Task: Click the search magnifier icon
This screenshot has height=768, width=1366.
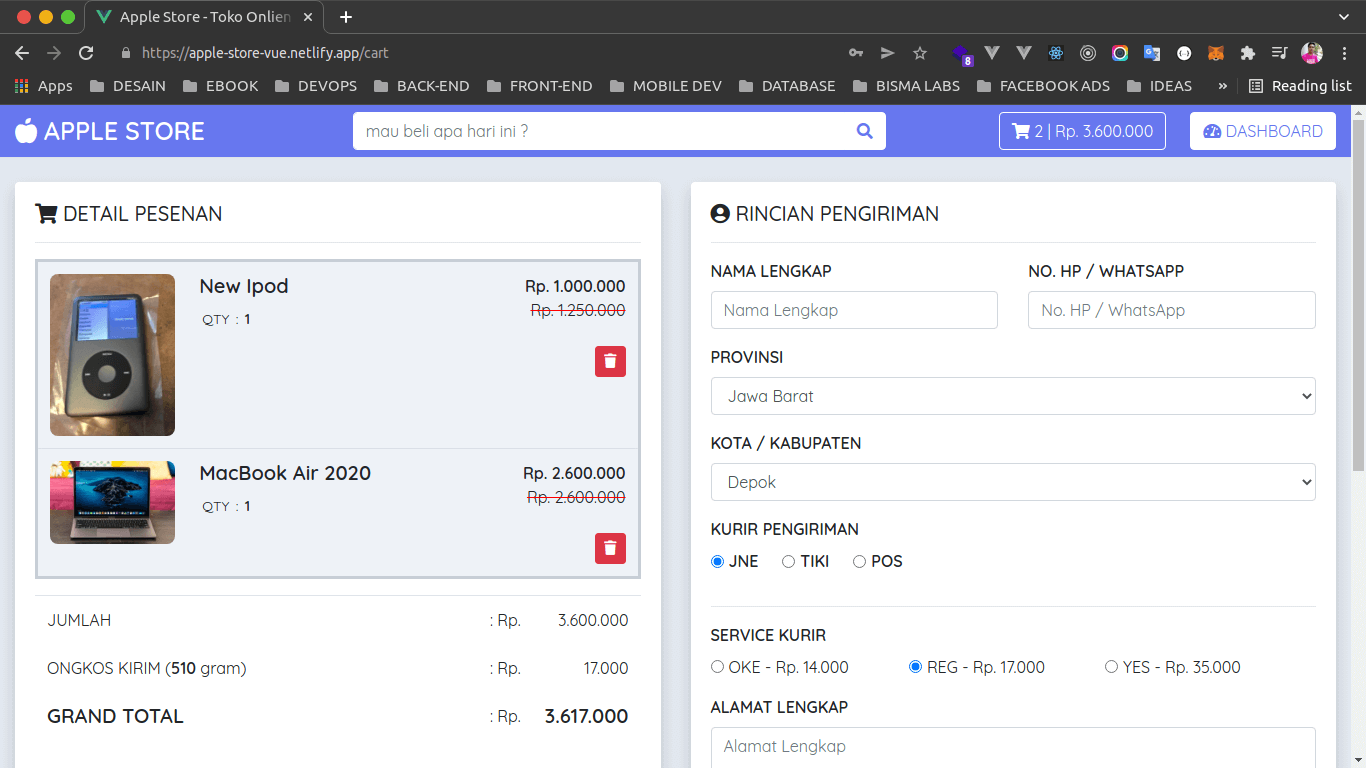Action: point(865,131)
